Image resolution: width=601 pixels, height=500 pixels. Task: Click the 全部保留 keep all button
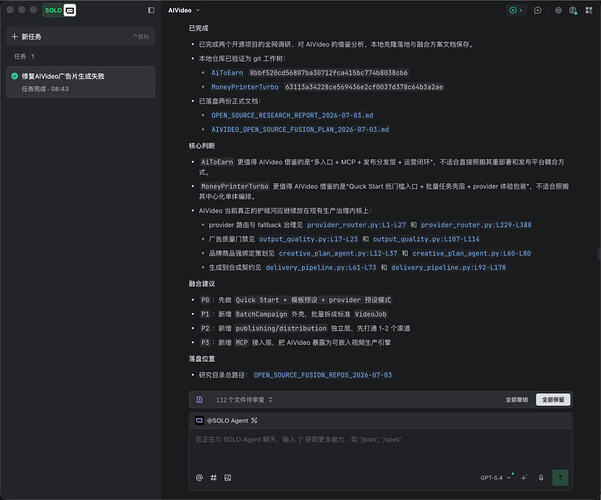tap(553, 400)
